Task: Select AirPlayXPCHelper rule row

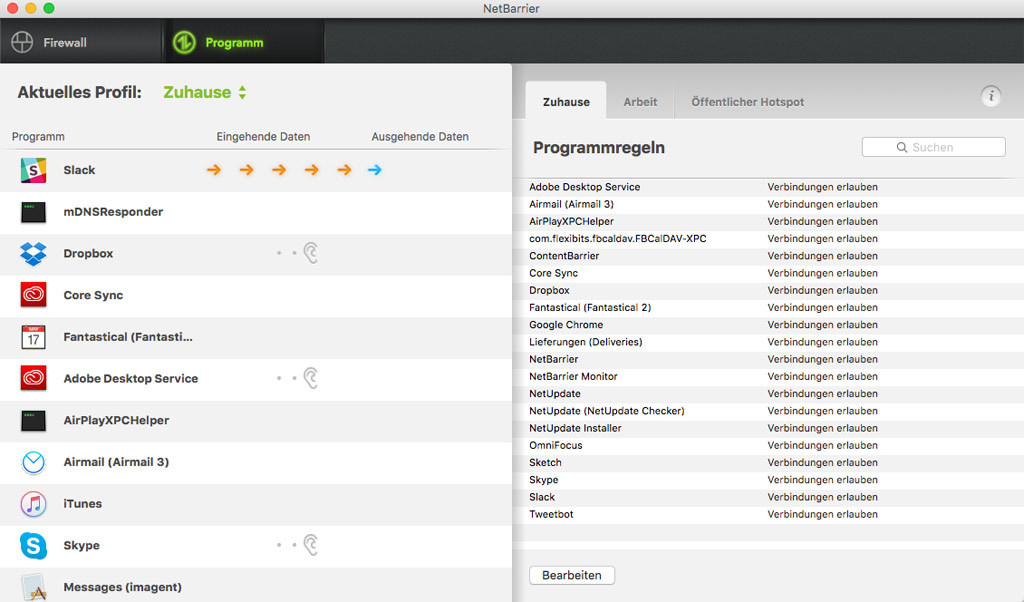Action: pos(768,221)
